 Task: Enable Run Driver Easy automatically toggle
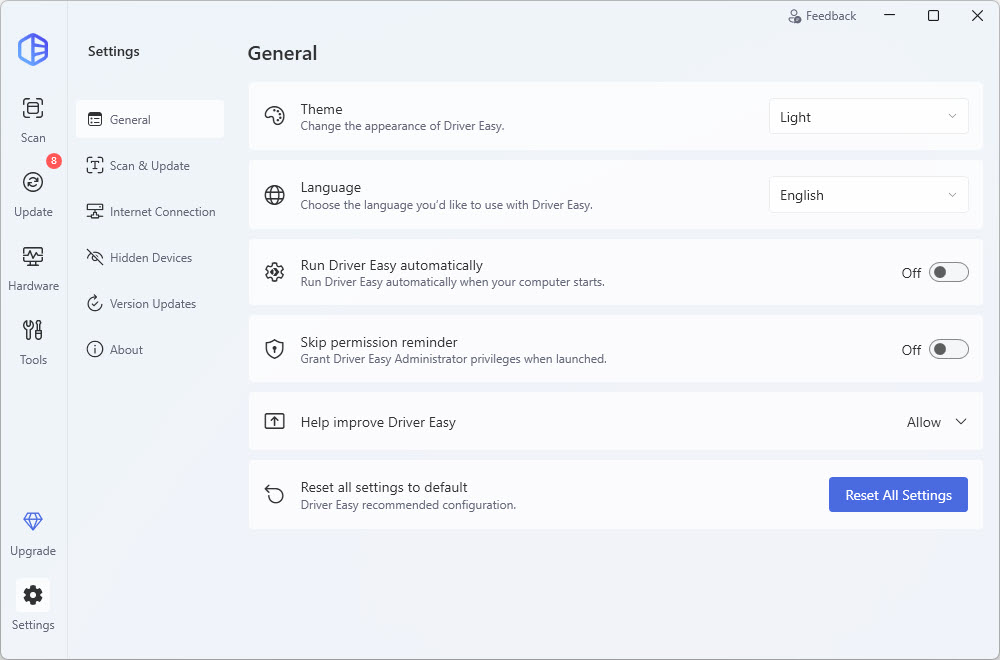pos(948,272)
